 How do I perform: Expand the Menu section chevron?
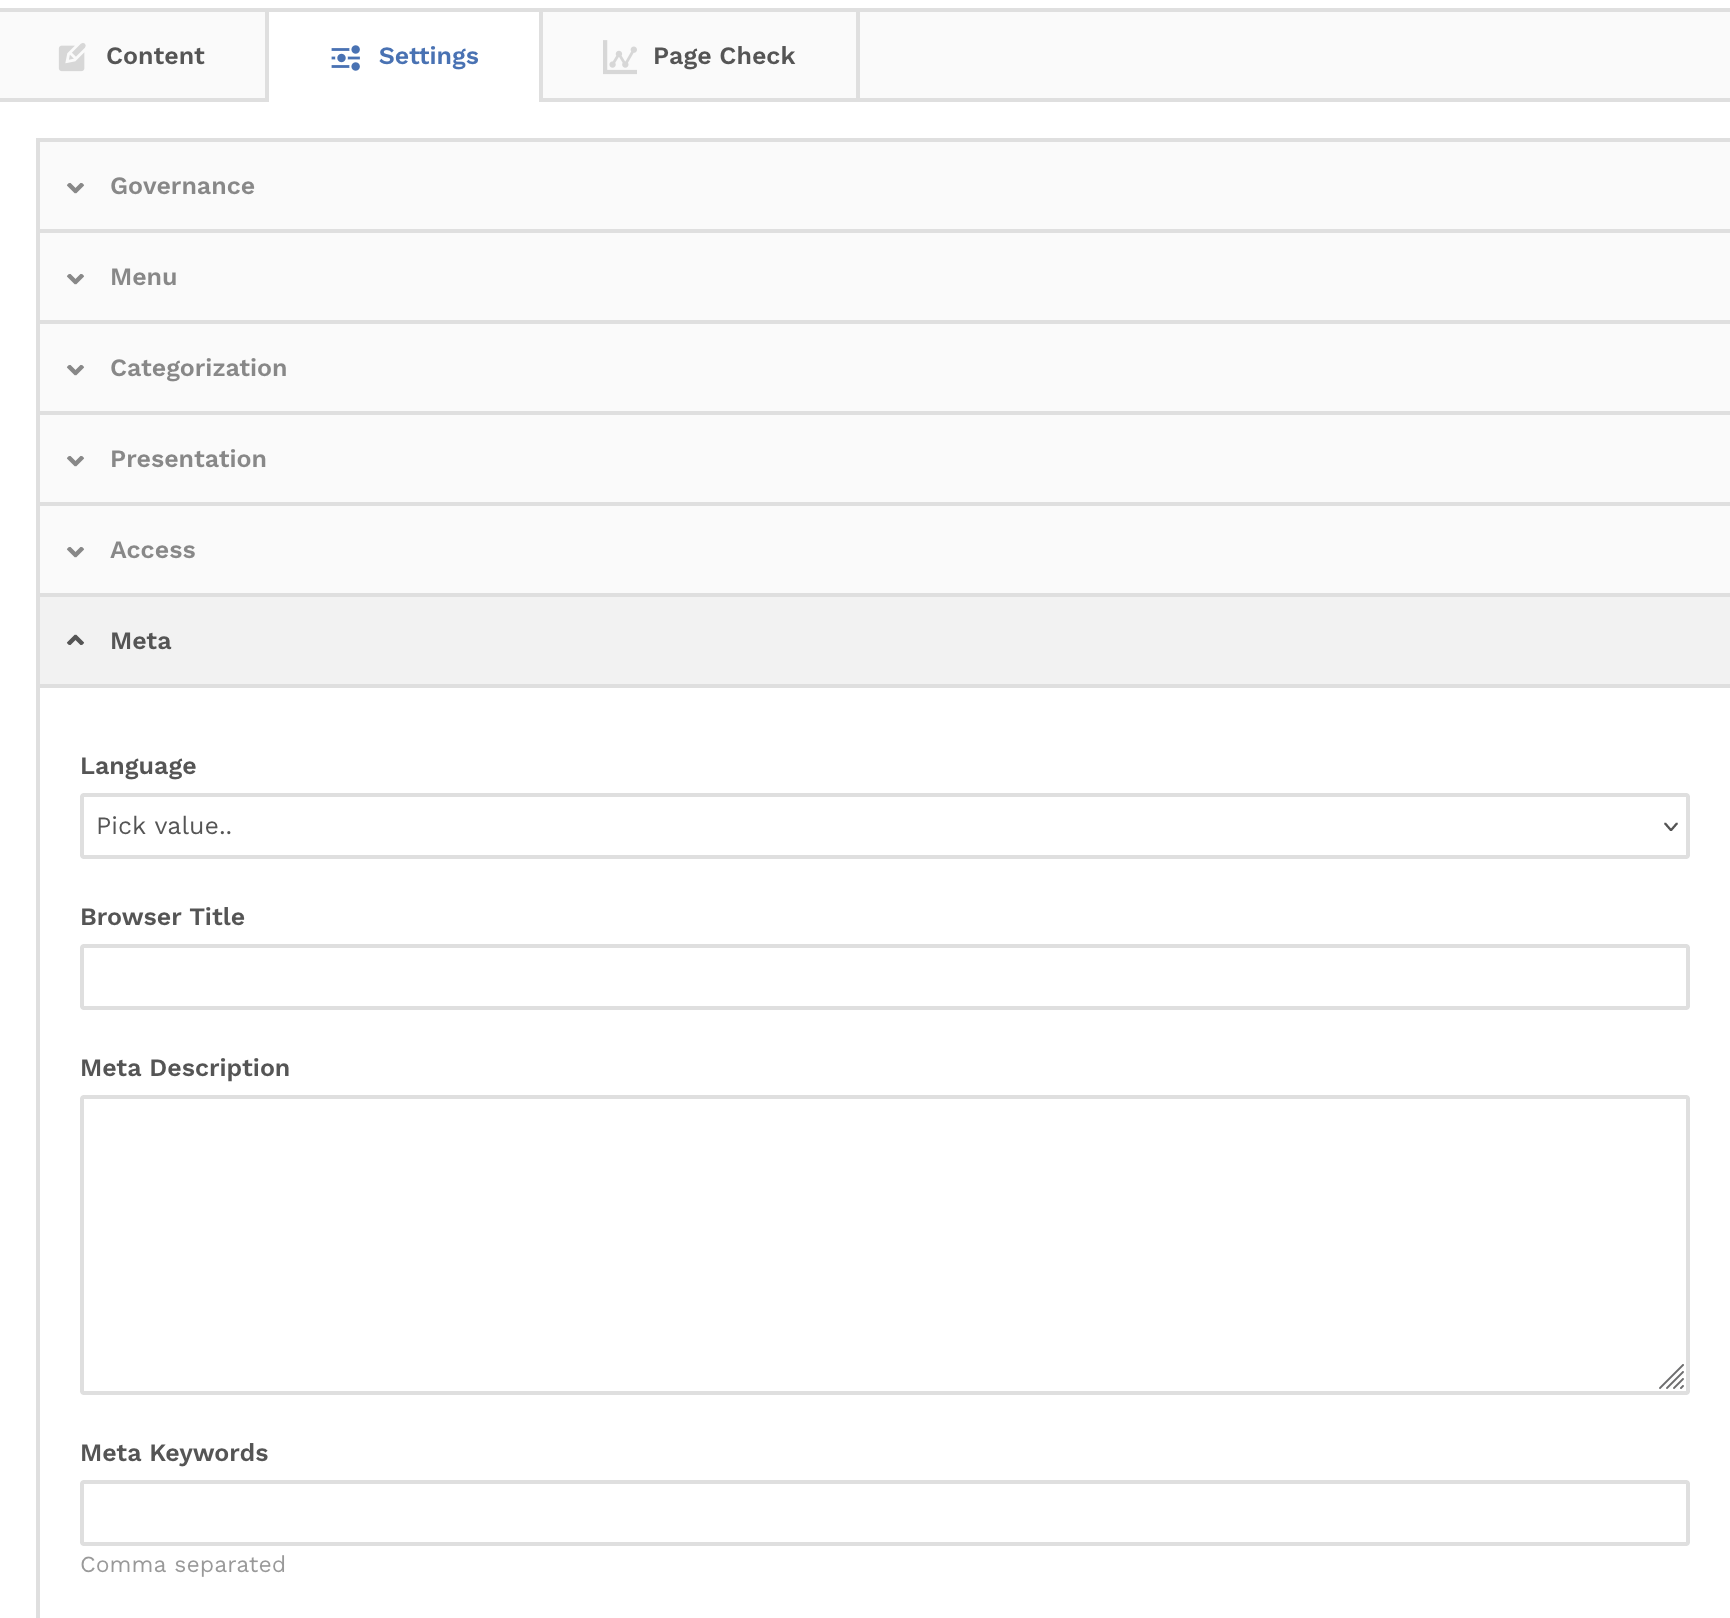pos(76,279)
